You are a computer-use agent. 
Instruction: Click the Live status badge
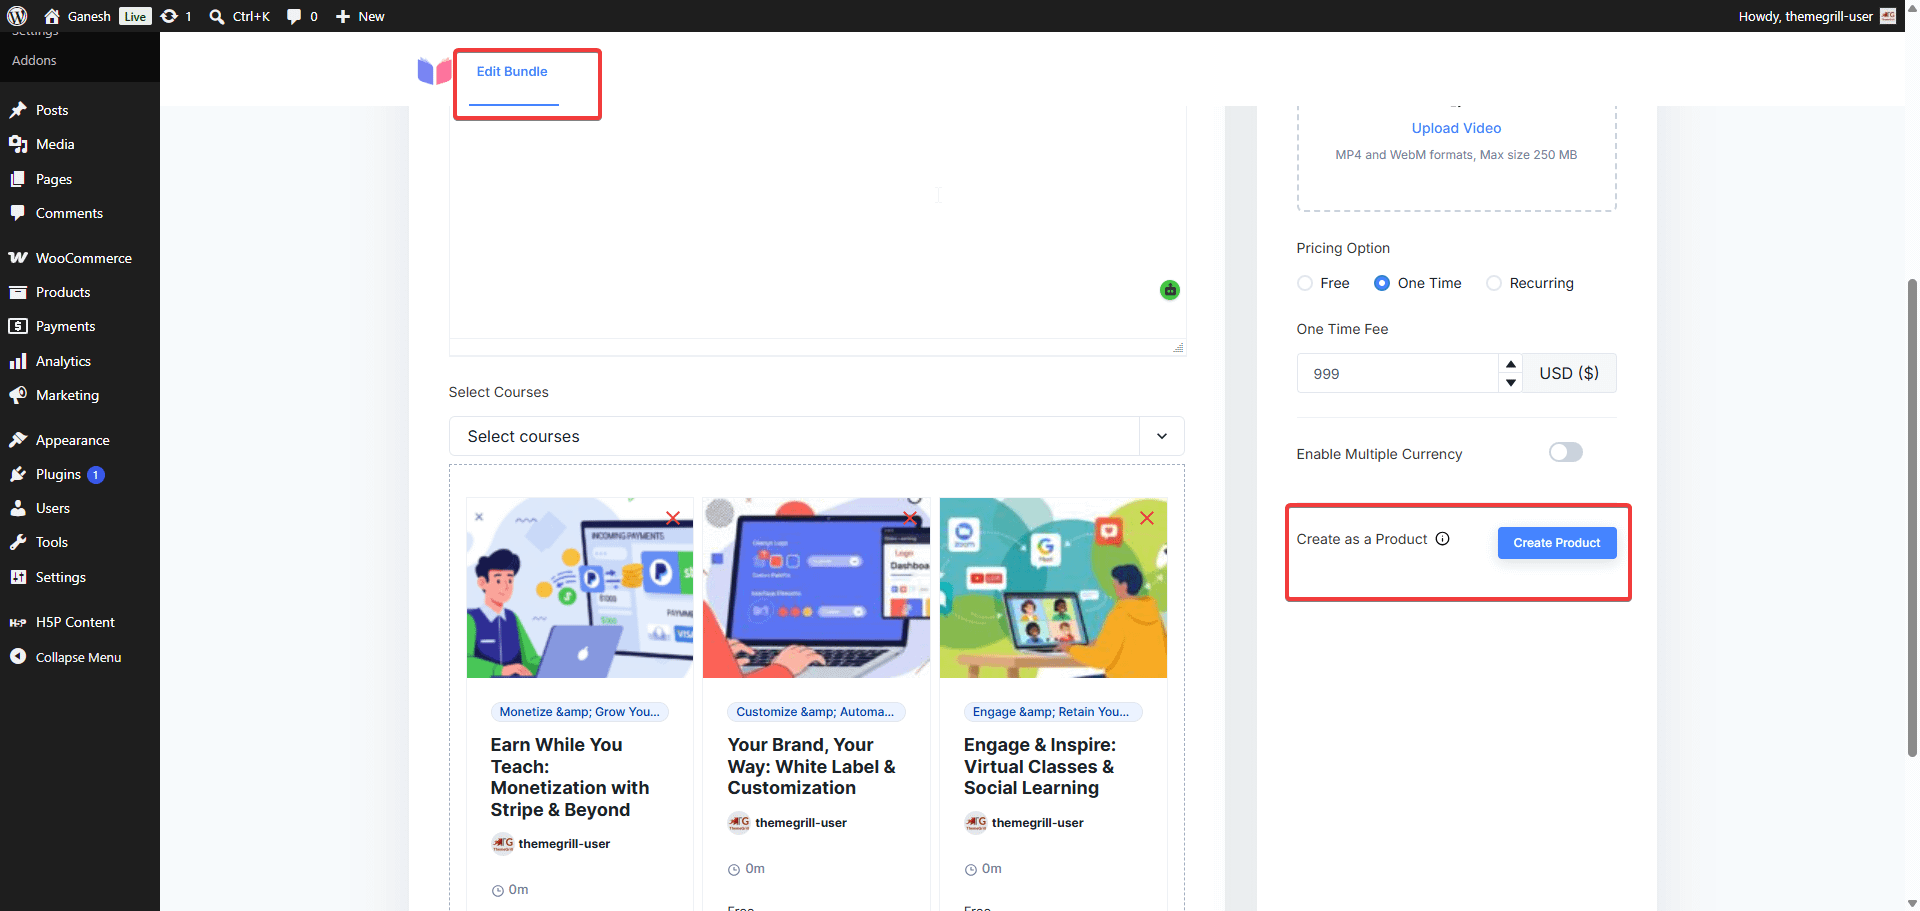[135, 16]
